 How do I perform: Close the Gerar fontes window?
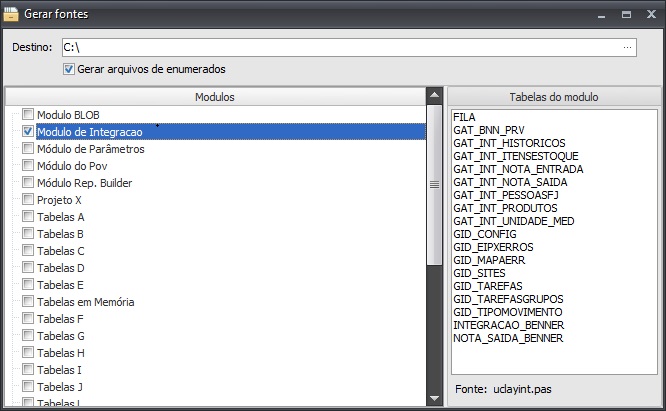click(648, 15)
